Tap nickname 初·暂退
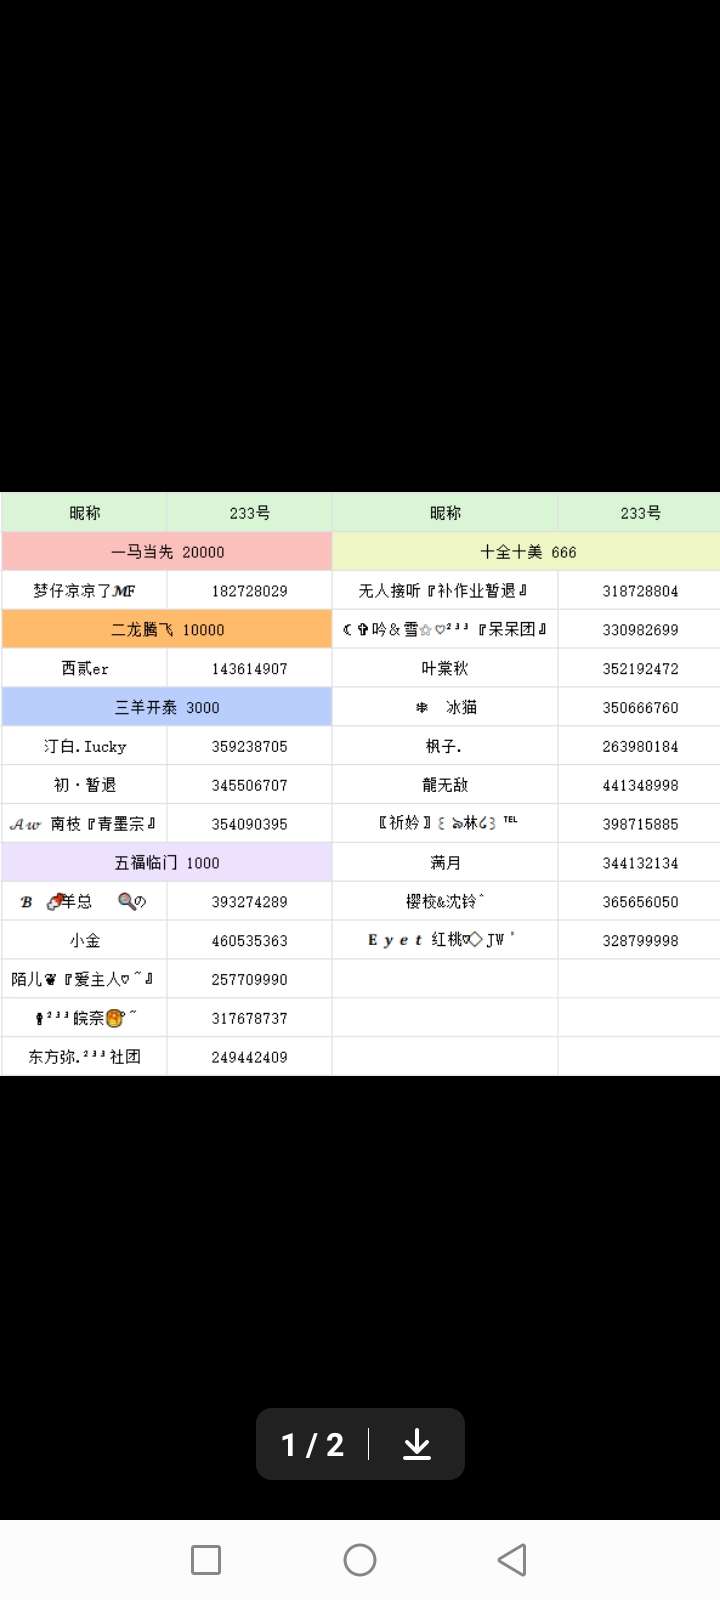 (85, 785)
